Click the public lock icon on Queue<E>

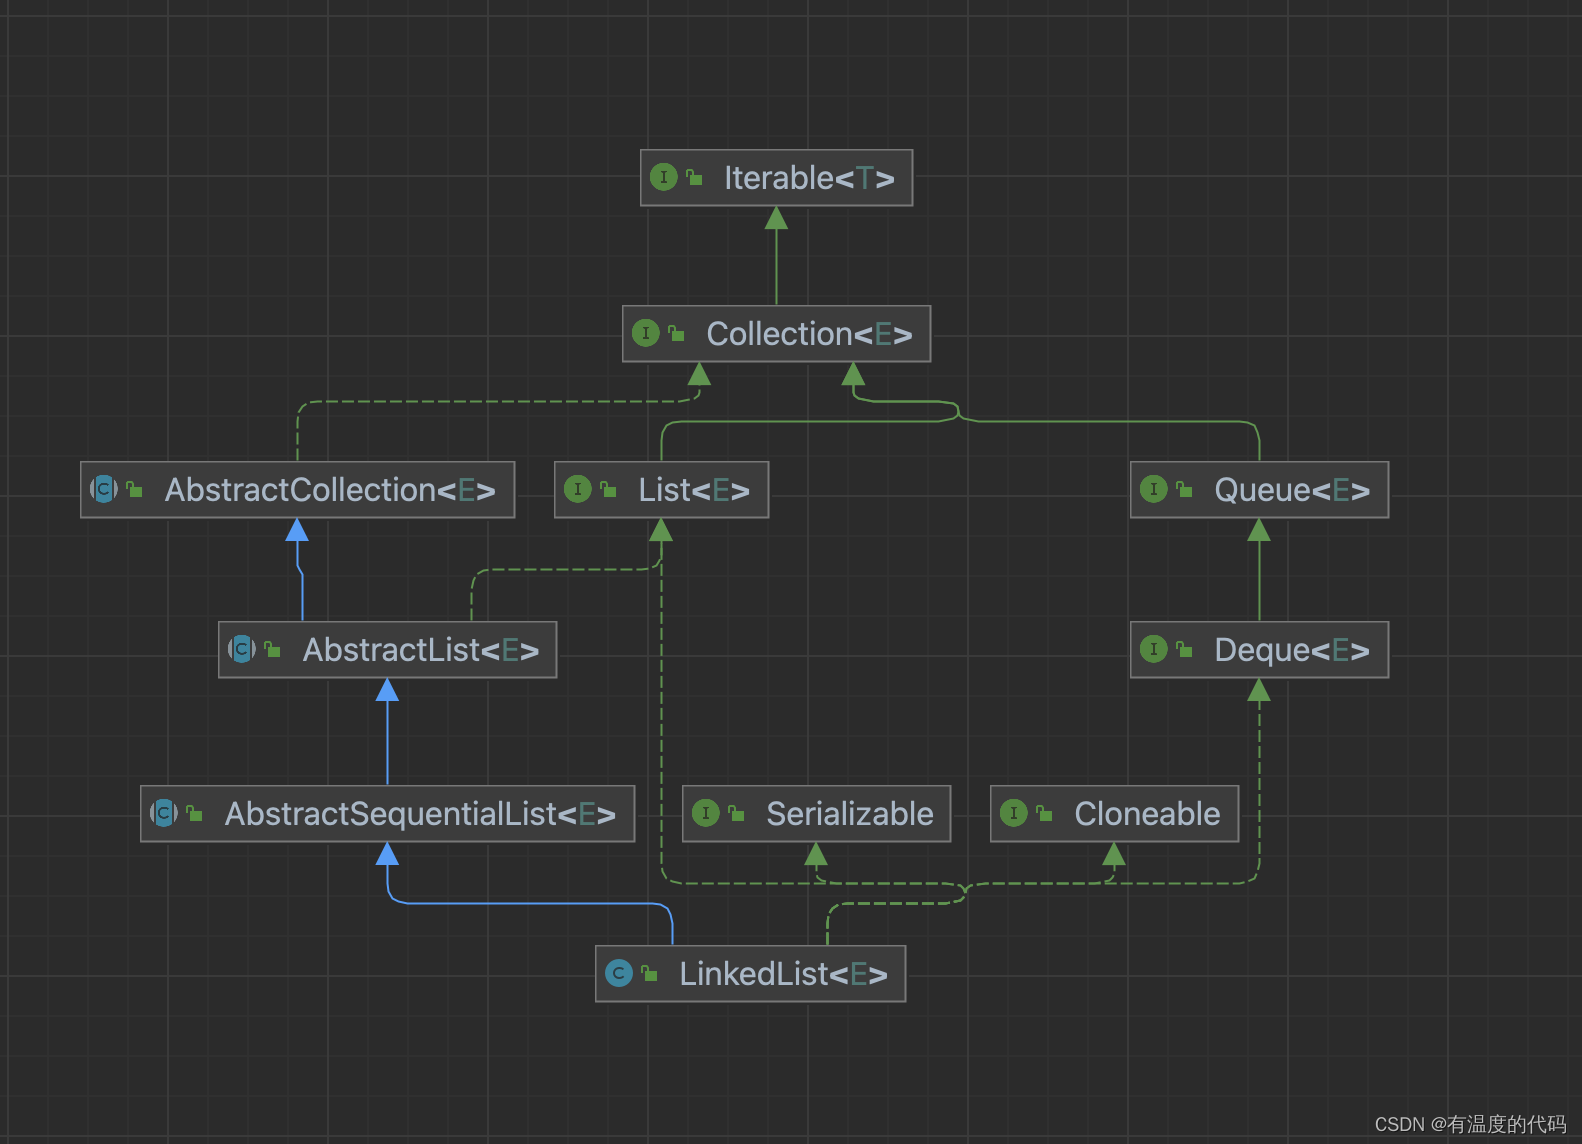1184,489
